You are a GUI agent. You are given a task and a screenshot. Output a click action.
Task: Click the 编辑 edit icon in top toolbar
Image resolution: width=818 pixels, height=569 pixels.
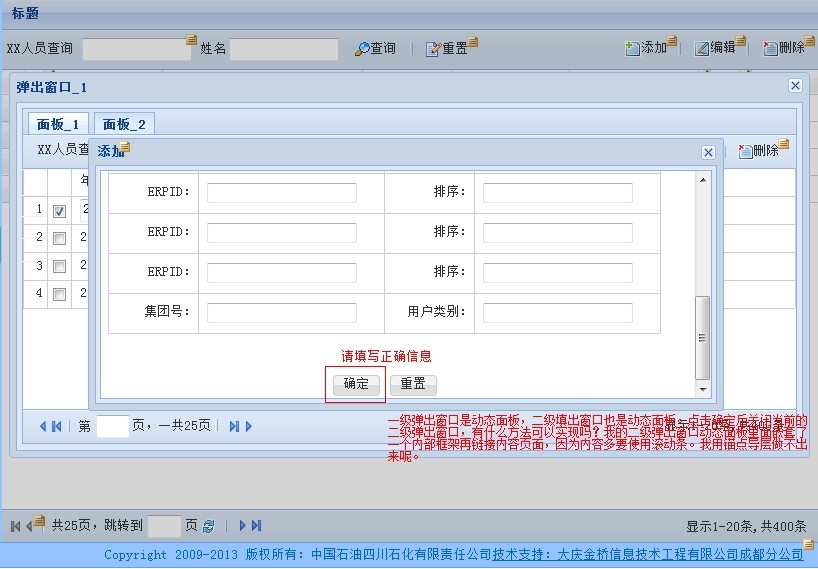702,47
